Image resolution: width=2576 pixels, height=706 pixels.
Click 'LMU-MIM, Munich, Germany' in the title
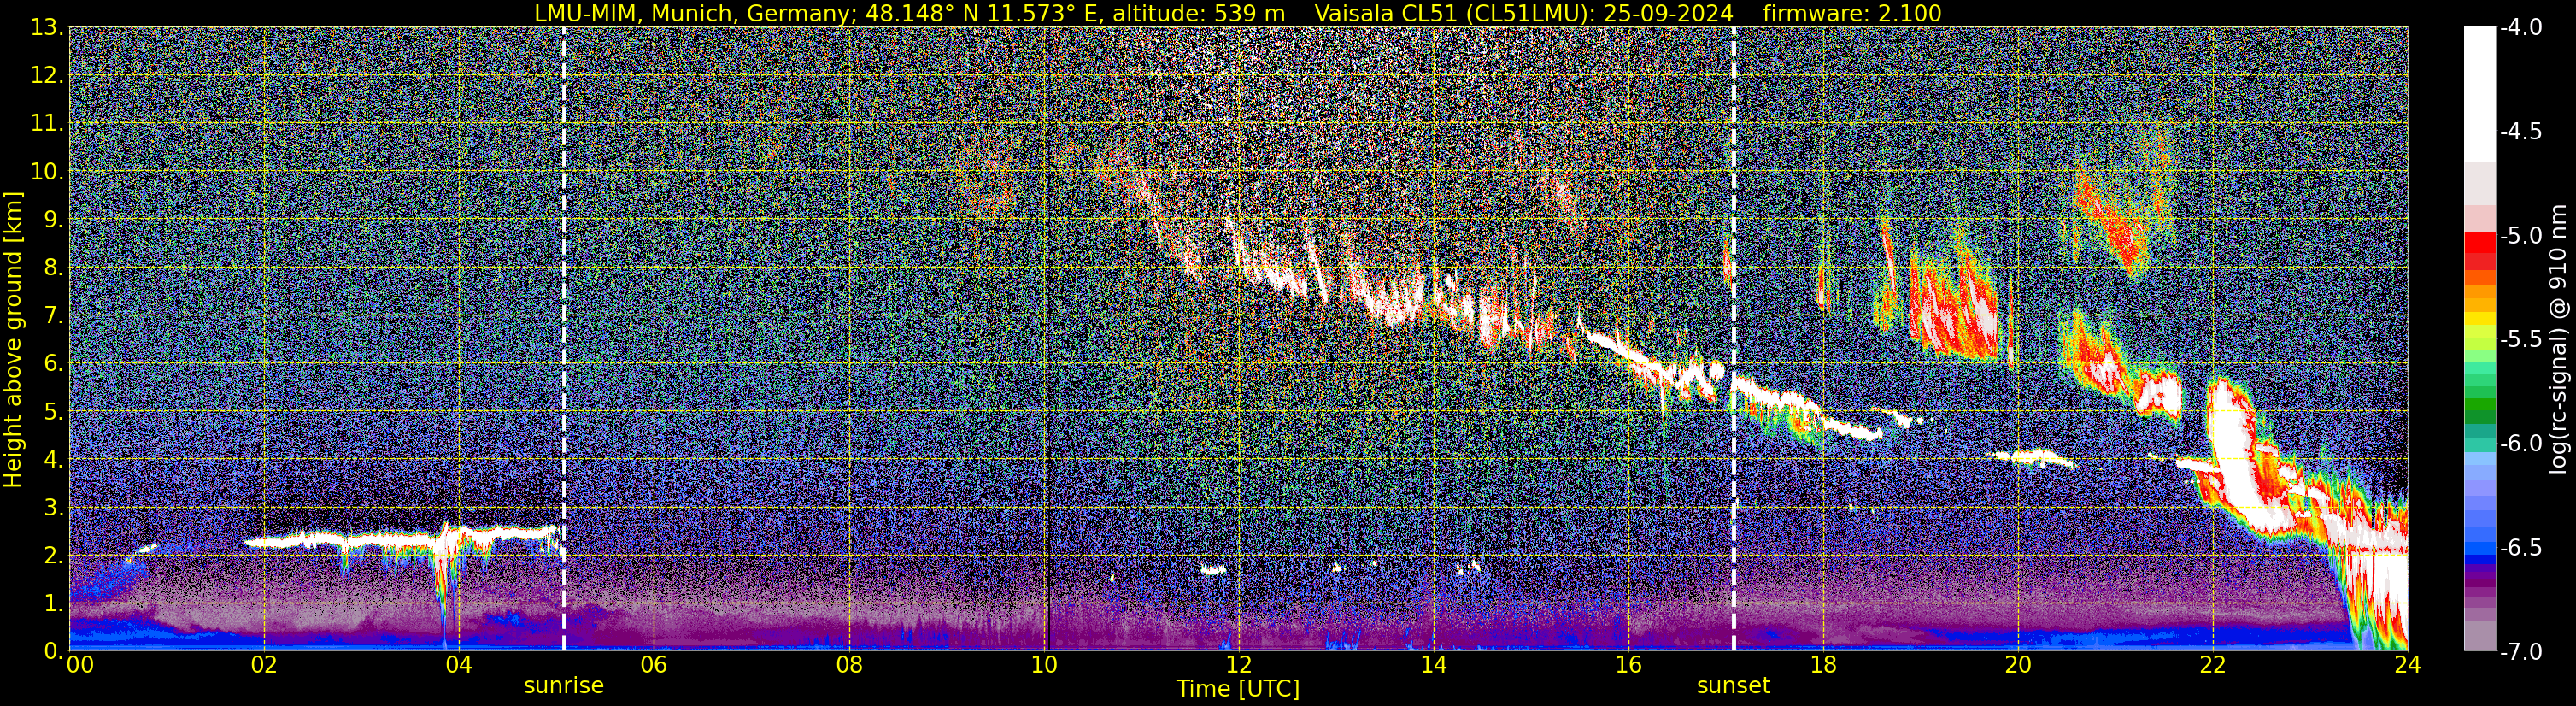tap(689, 13)
